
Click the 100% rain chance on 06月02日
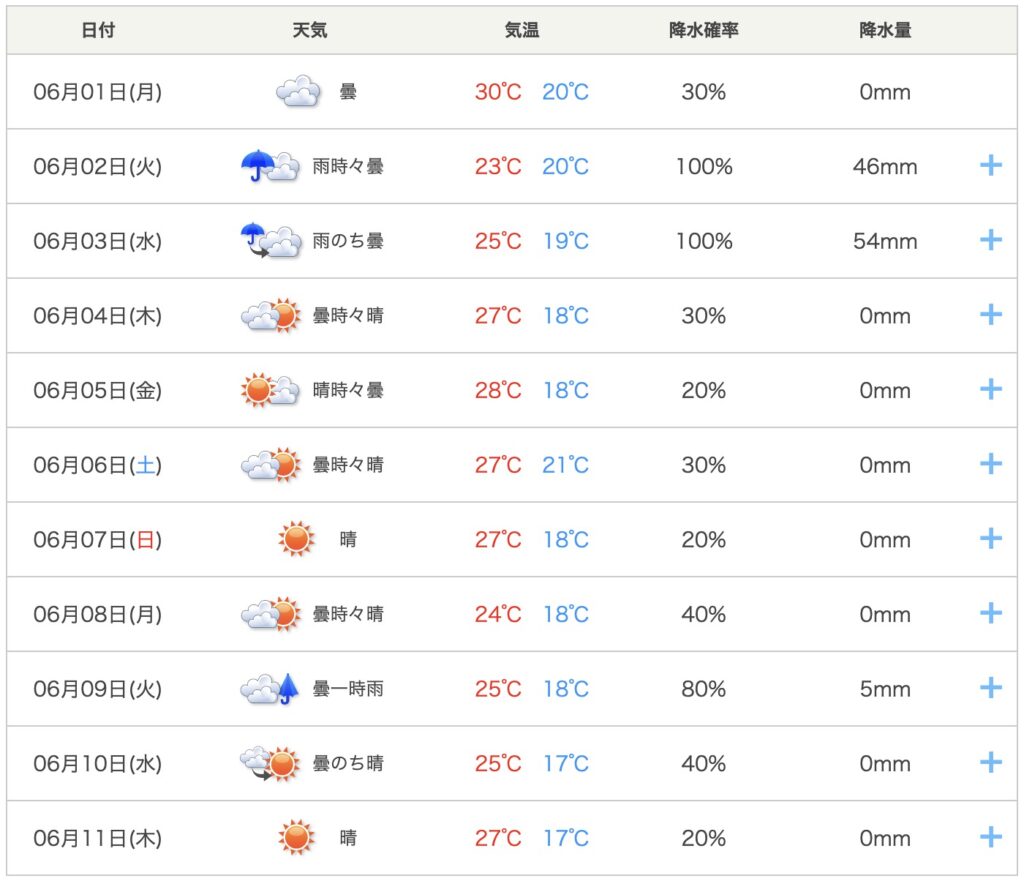tap(704, 166)
